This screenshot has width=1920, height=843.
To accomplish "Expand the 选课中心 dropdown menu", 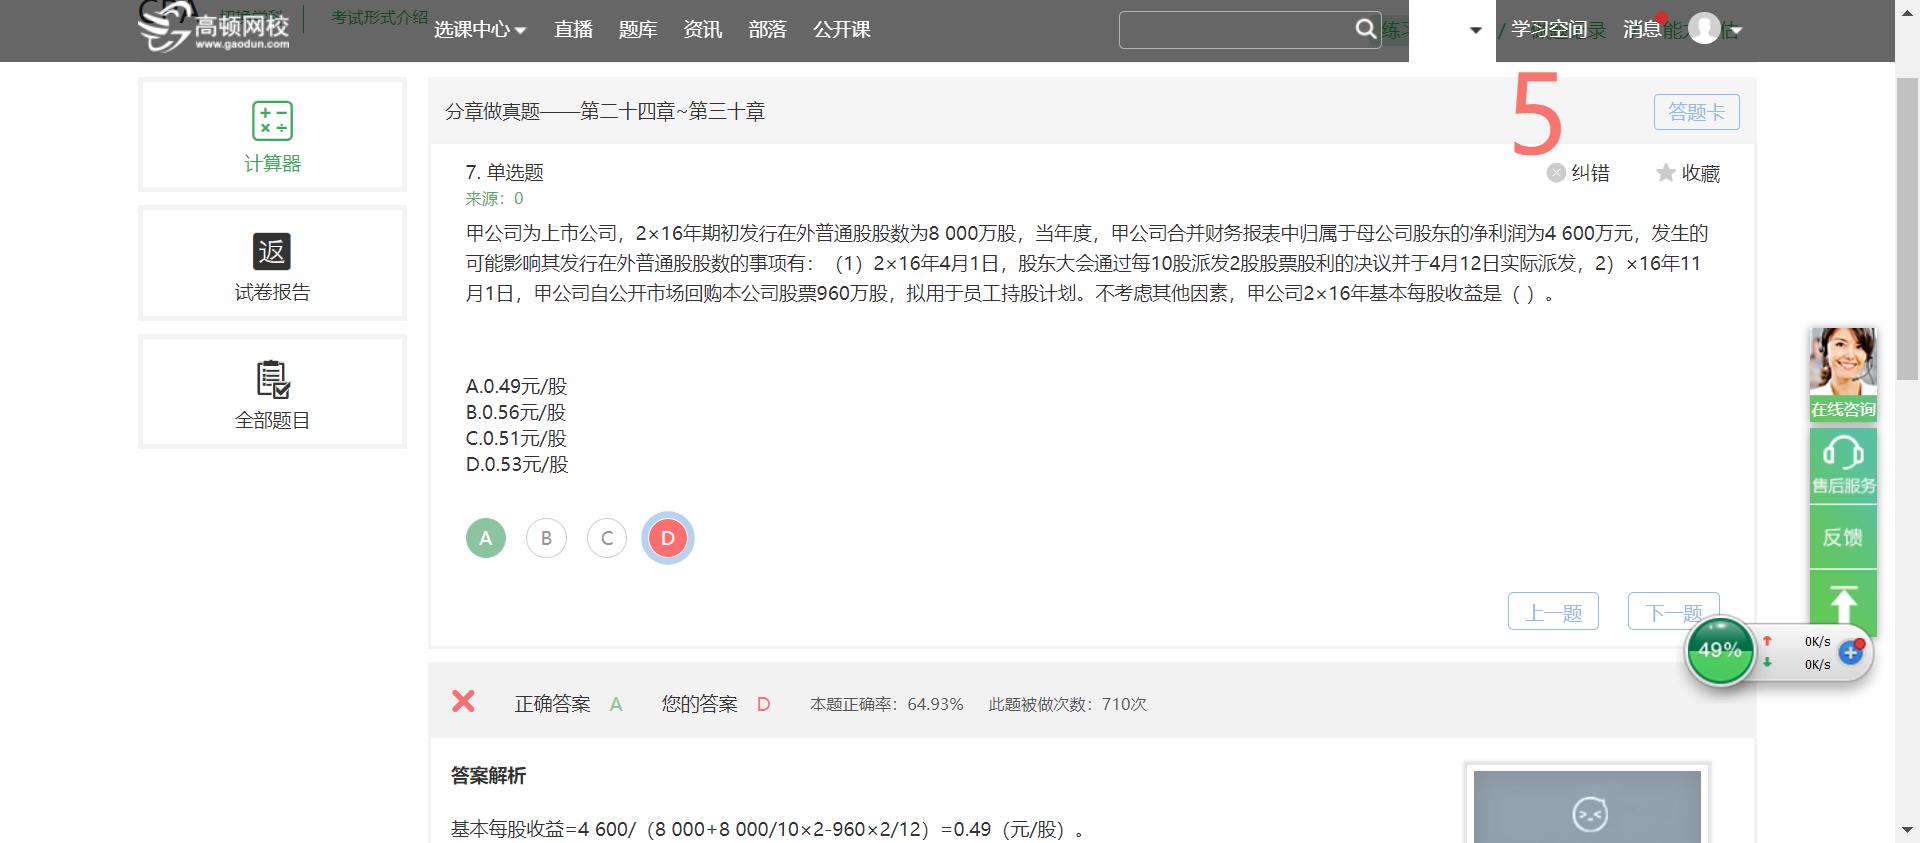I will (479, 30).
